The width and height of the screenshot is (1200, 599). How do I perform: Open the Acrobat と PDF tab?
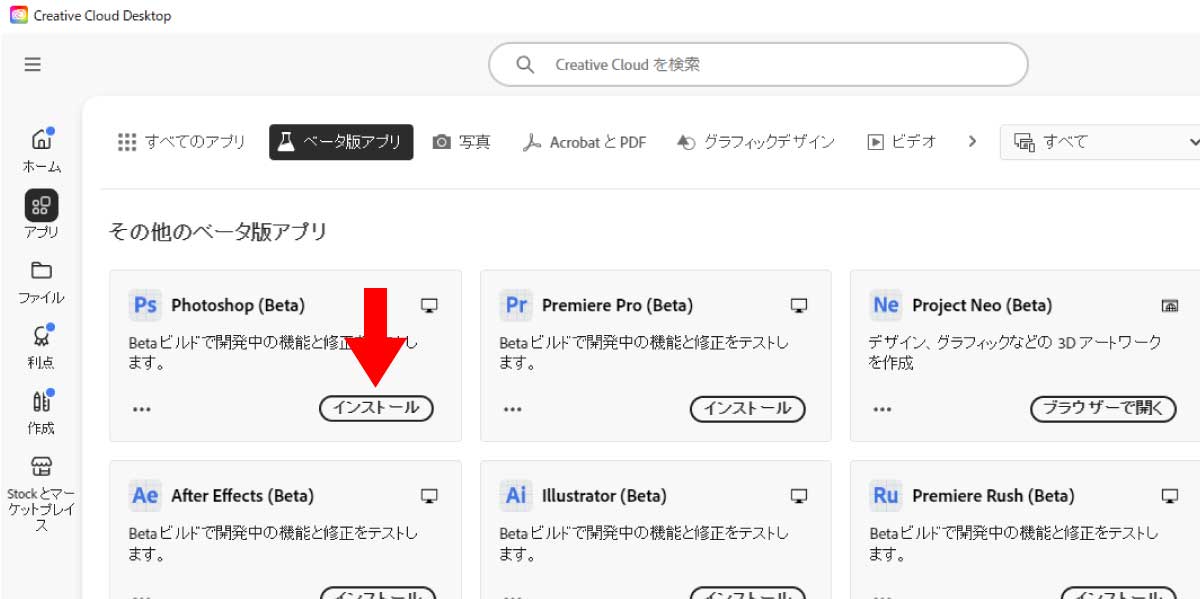pyautogui.click(x=584, y=142)
